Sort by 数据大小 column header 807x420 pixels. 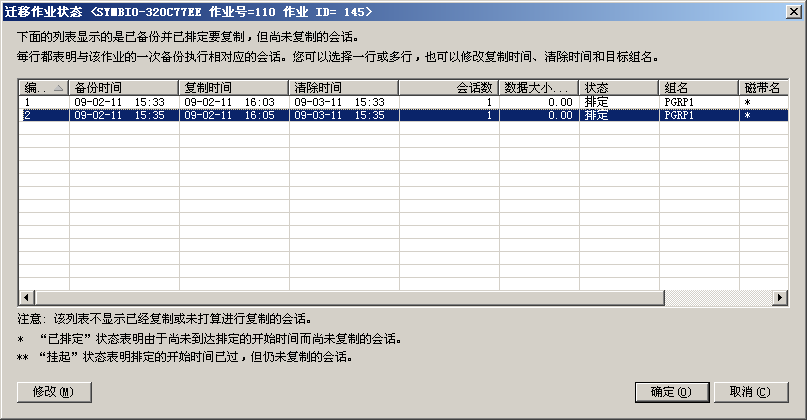pos(539,88)
